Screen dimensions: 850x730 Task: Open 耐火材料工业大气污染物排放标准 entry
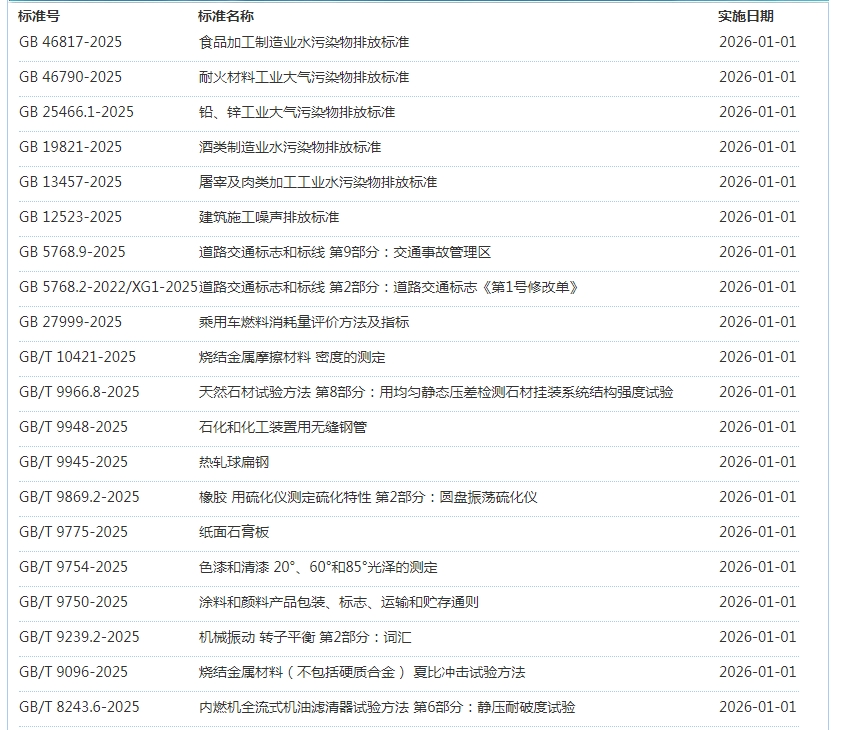(304, 77)
